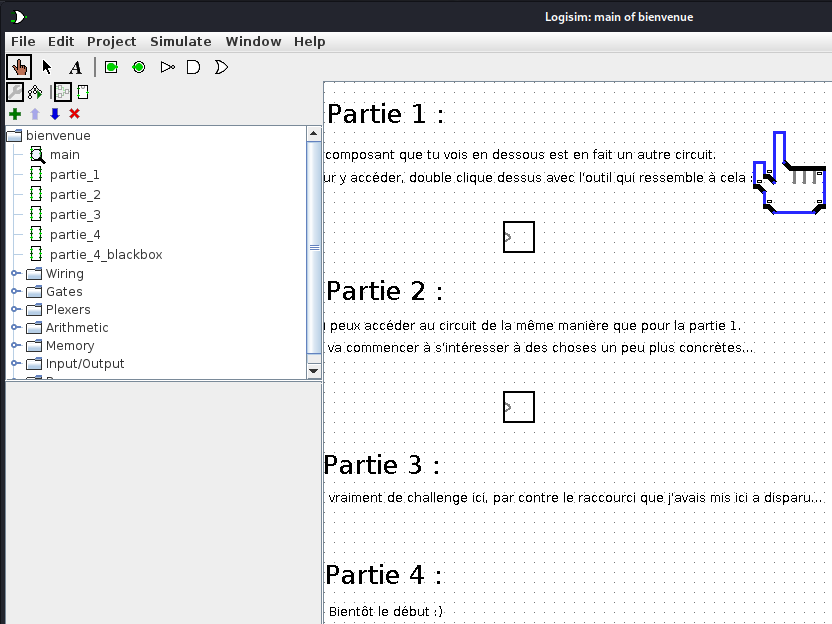Expand the Memory library folder
The image size is (832, 624).
tap(15, 346)
